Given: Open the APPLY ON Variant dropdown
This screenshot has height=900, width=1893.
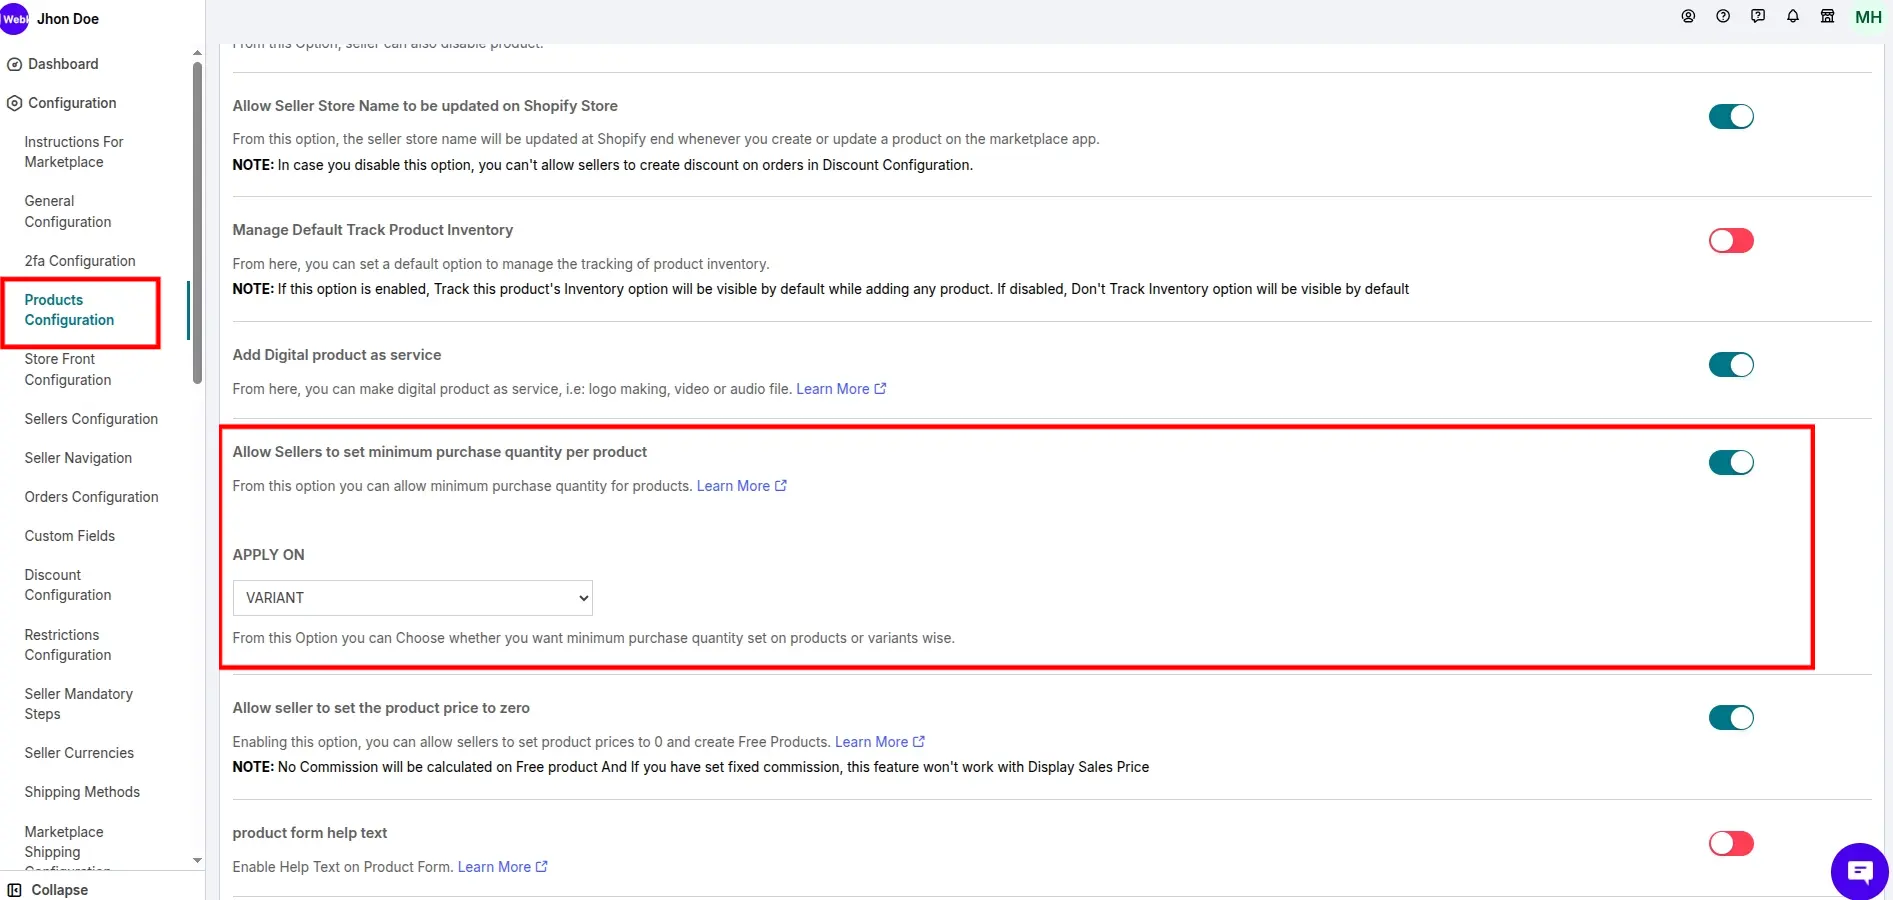Looking at the screenshot, I should [x=412, y=598].
